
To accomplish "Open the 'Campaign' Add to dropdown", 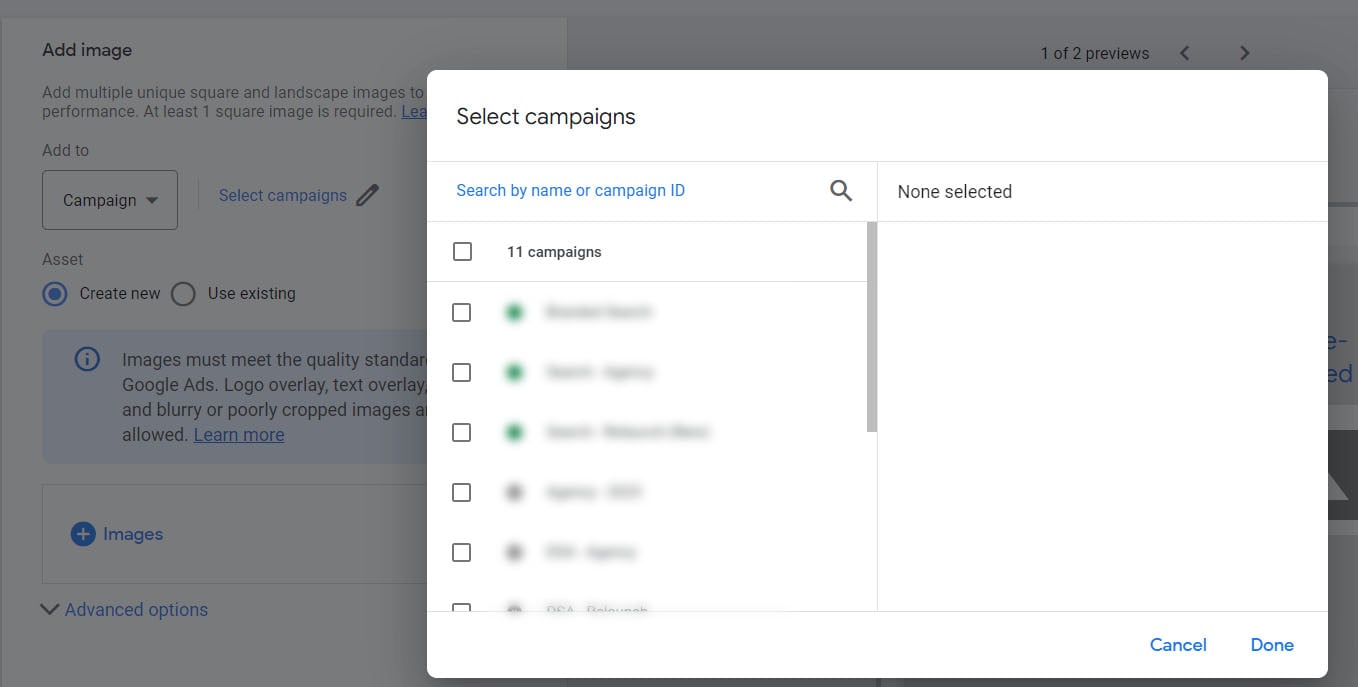I will pos(110,200).
